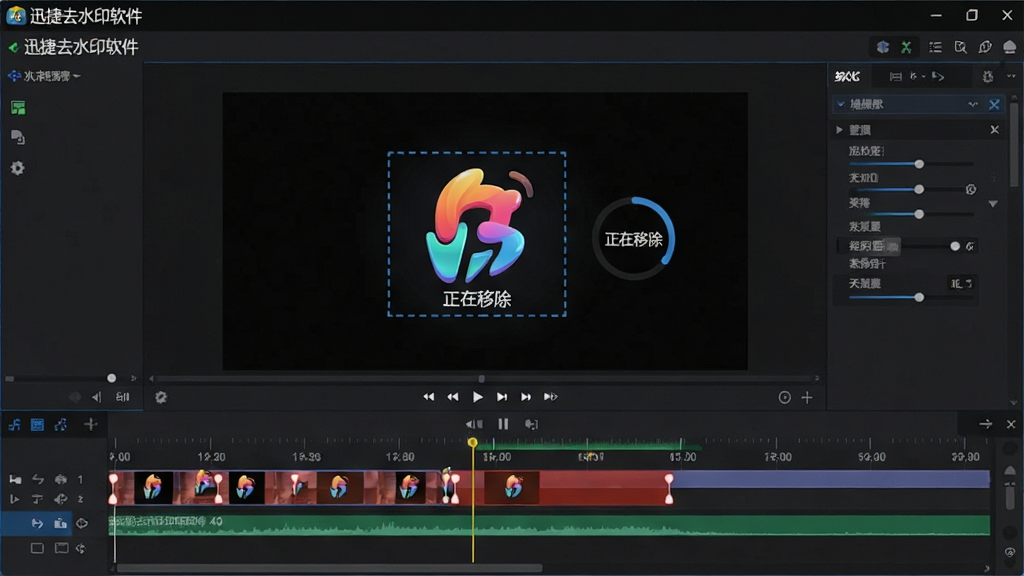This screenshot has height=576, width=1024.
Task: Click the circular timer icon right of playback
Action: pyautogui.click(x=784, y=398)
